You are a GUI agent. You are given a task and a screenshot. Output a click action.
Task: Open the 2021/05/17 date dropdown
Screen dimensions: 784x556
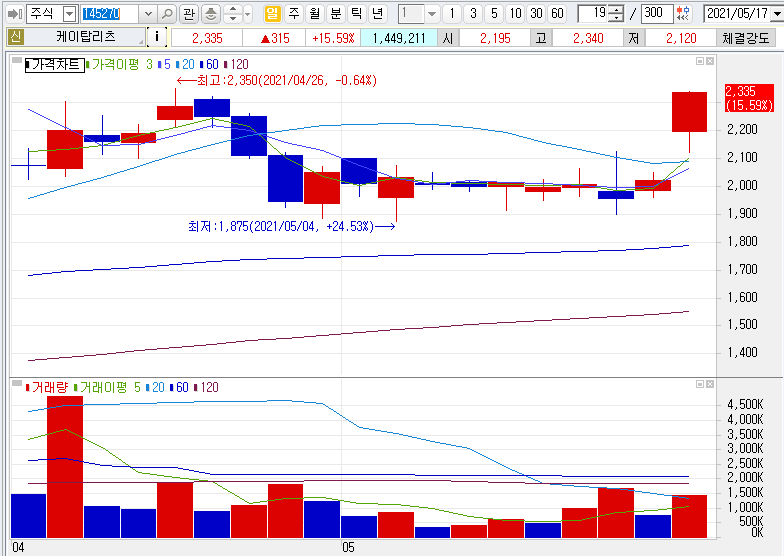(x=776, y=14)
